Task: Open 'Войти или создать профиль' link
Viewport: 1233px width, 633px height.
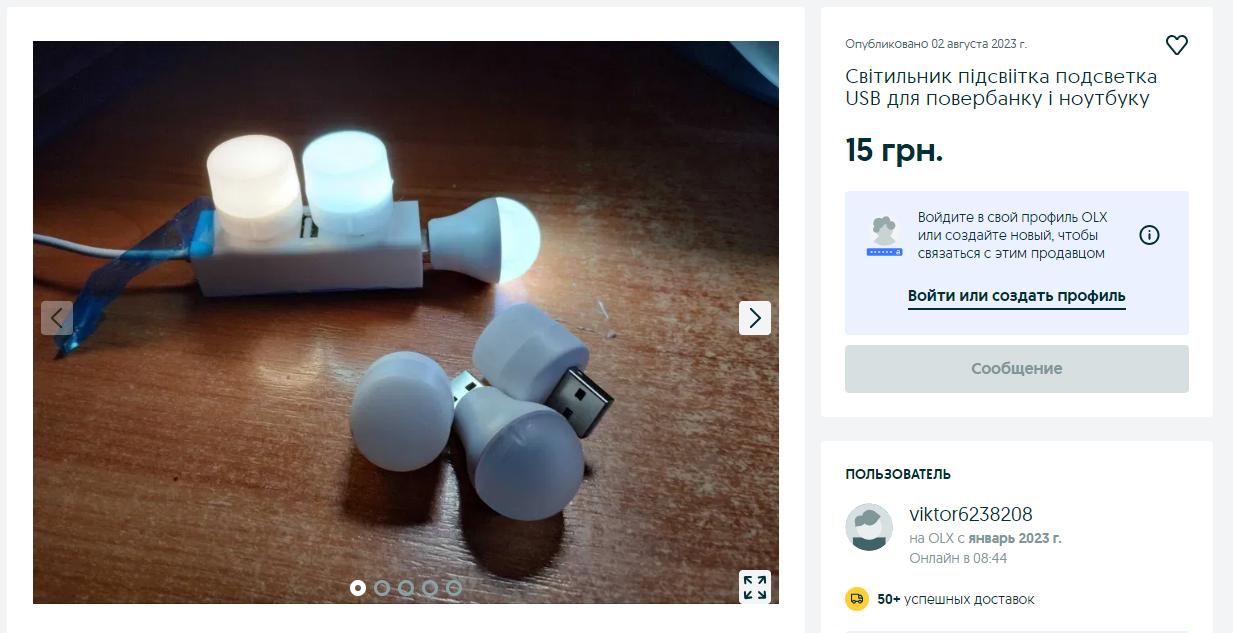Action: point(1017,297)
